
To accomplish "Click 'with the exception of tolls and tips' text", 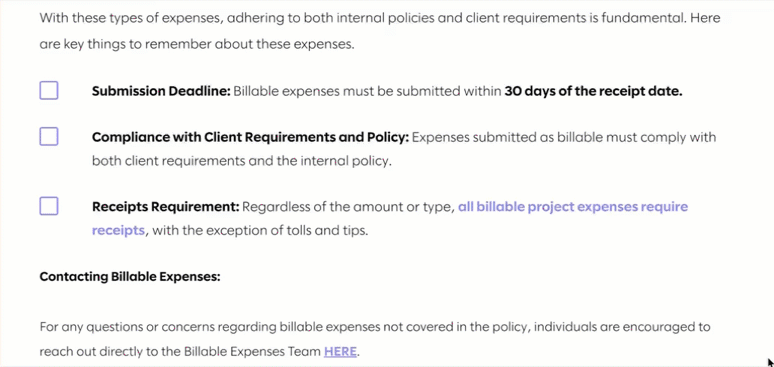I will tap(259, 231).
